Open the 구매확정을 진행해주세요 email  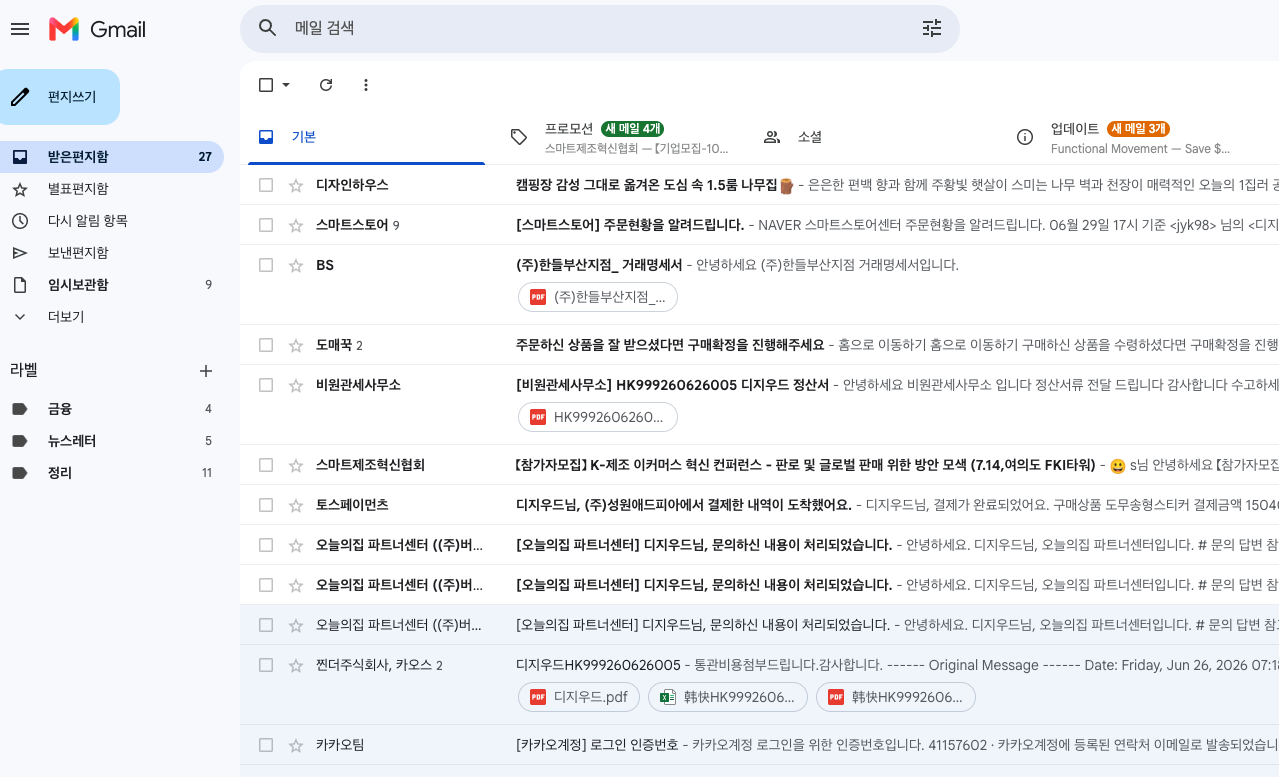(670, 345)
